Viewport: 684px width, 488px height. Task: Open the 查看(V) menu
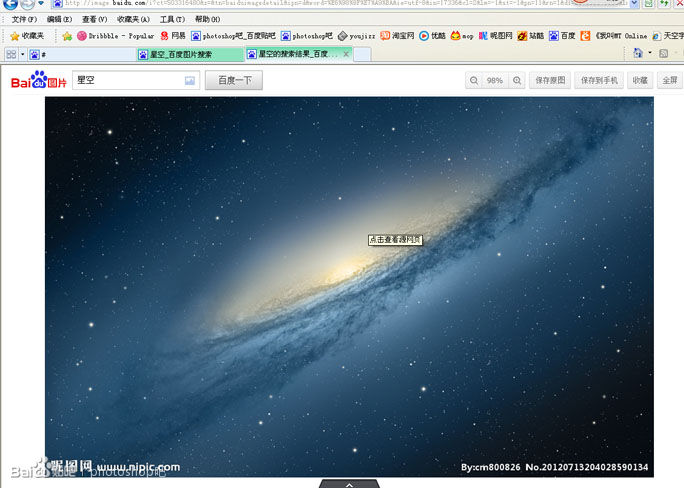click(95, 19)
